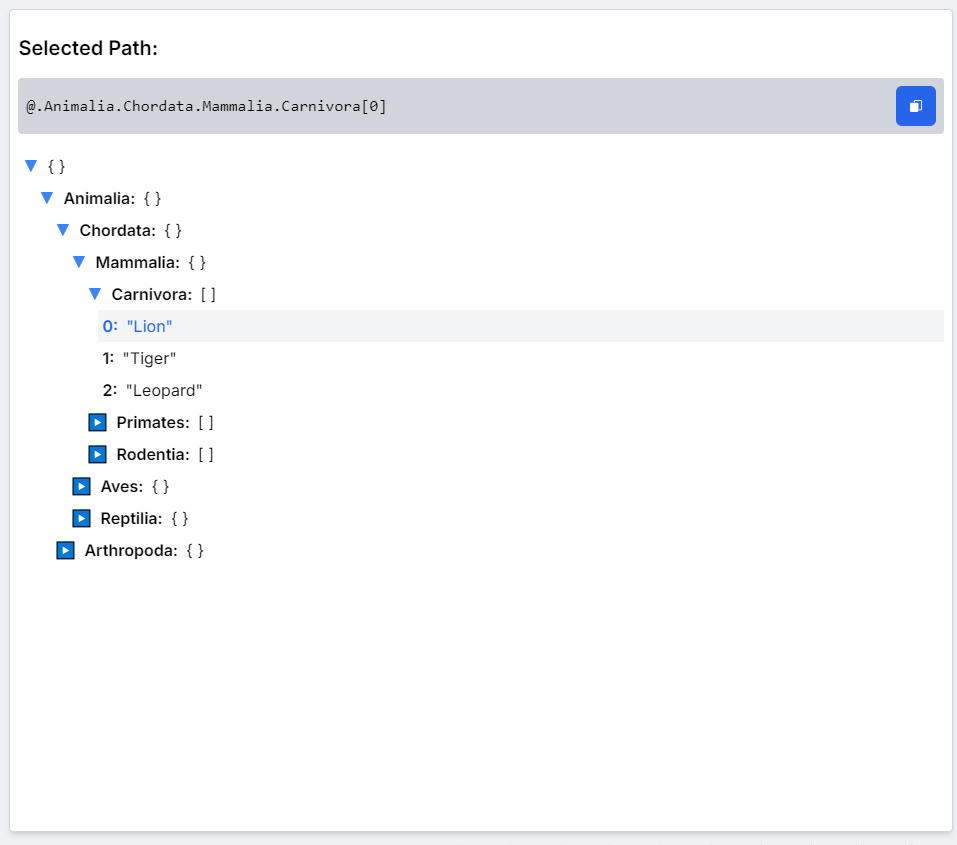Click the Carnivora key label
Image resolution: width=957 pixels, height=845 pixels.
pos(151,294)
